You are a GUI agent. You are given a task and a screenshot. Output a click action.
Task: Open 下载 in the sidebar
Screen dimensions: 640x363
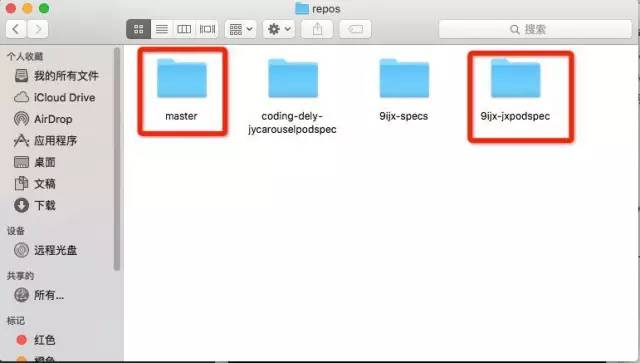click(x=35, y=205)
